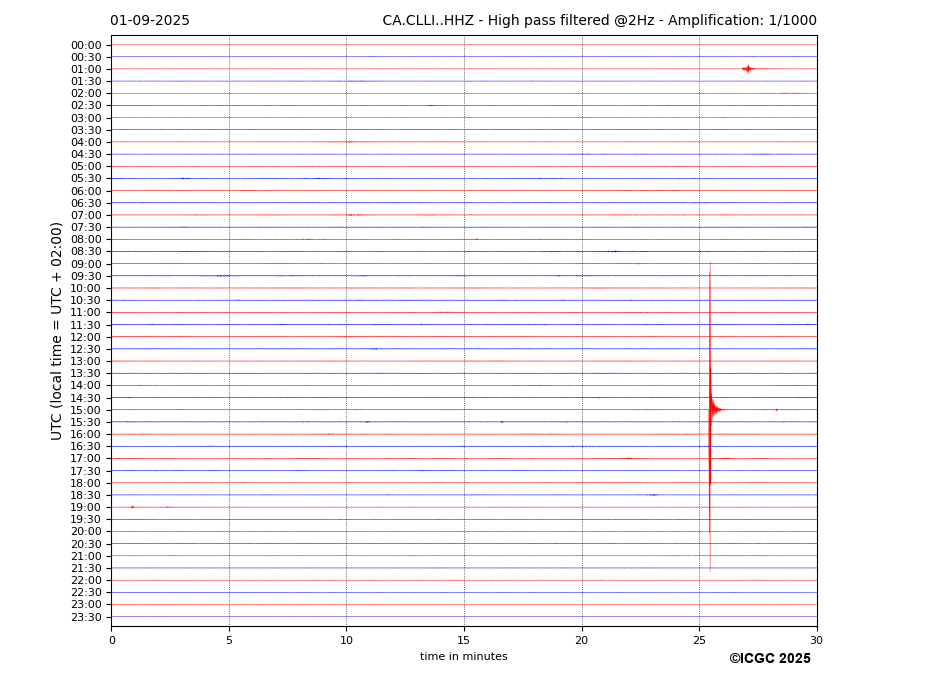This screenshot has height=696, width=927.
Task: Click the vertical UTC local time axis label
Action: 56,331
